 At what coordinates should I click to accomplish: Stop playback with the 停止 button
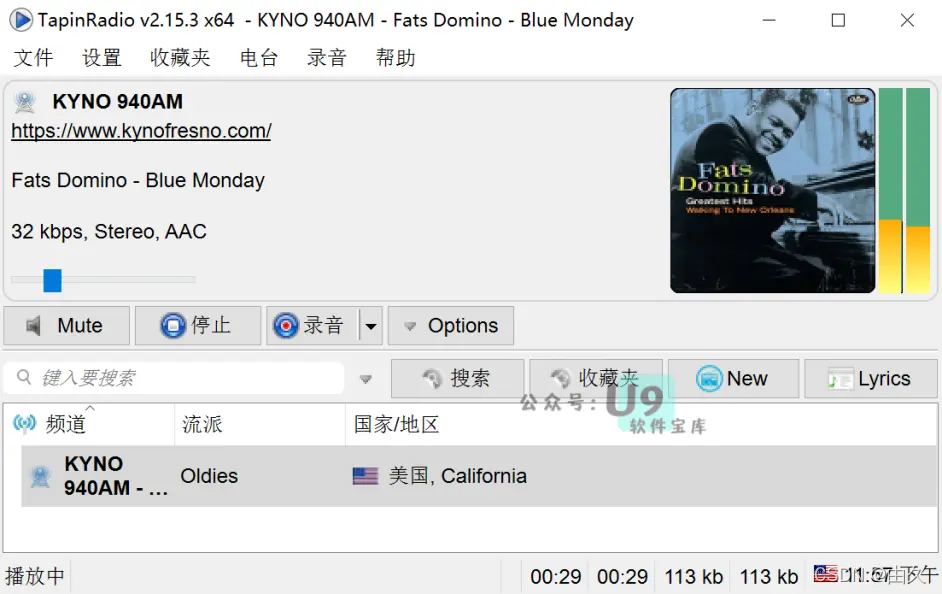(x=198, y=326)
